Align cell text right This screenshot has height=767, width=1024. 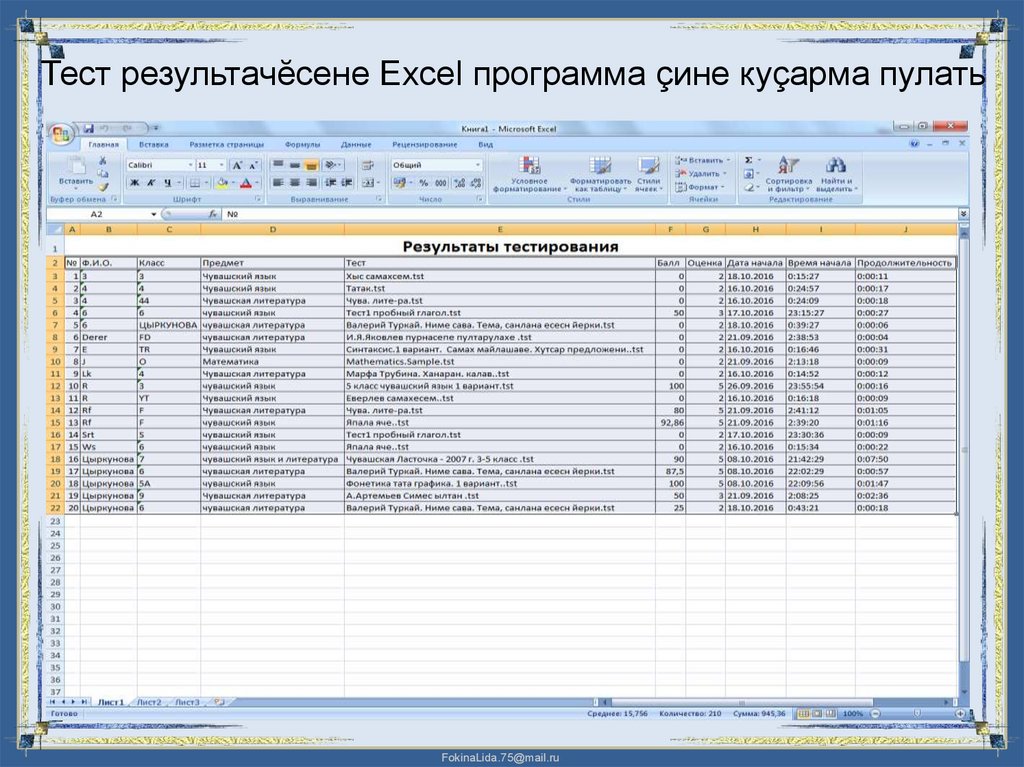[311, 183]
